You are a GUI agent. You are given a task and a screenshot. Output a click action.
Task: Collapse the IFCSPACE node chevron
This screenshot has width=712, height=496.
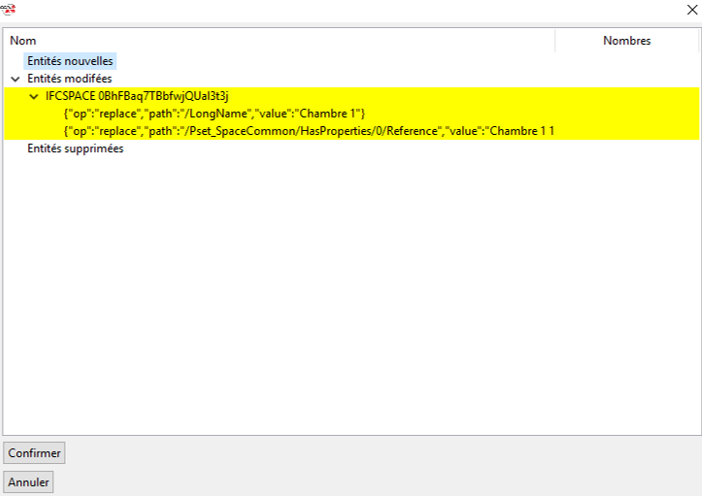(34, 96)
